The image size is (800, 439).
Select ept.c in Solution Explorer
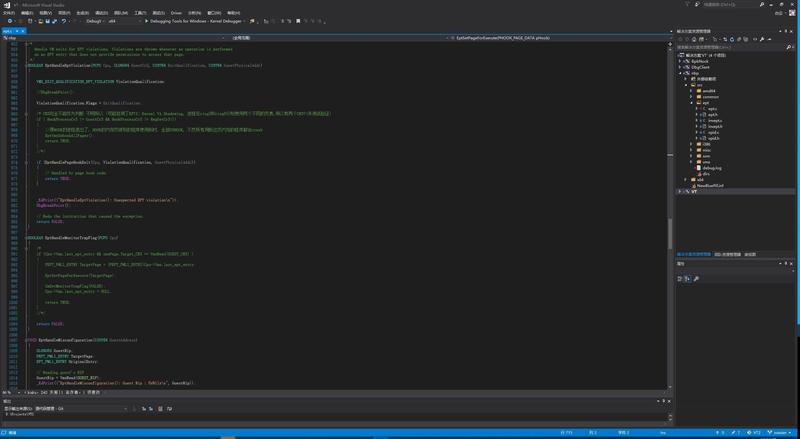coord(712,109)
